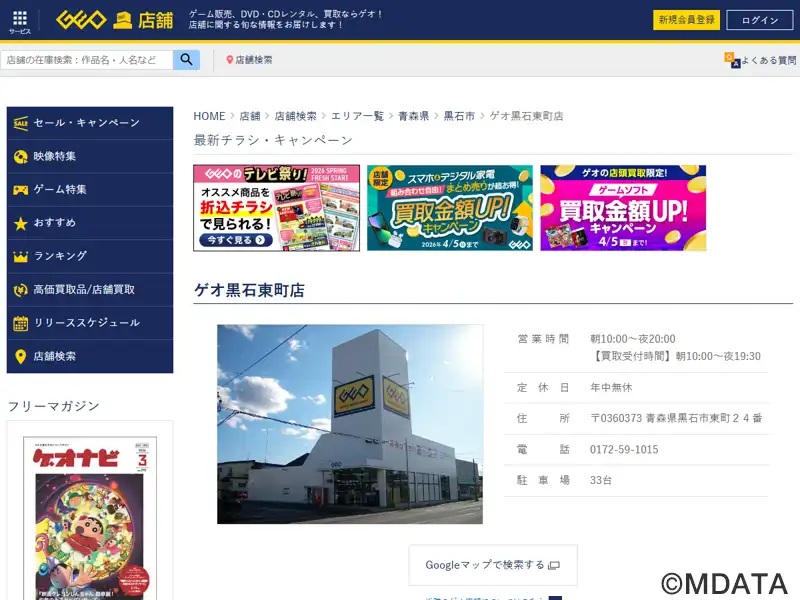Click the ログイン button
Screen dimensions: 800x600
(x=760, y=20)
